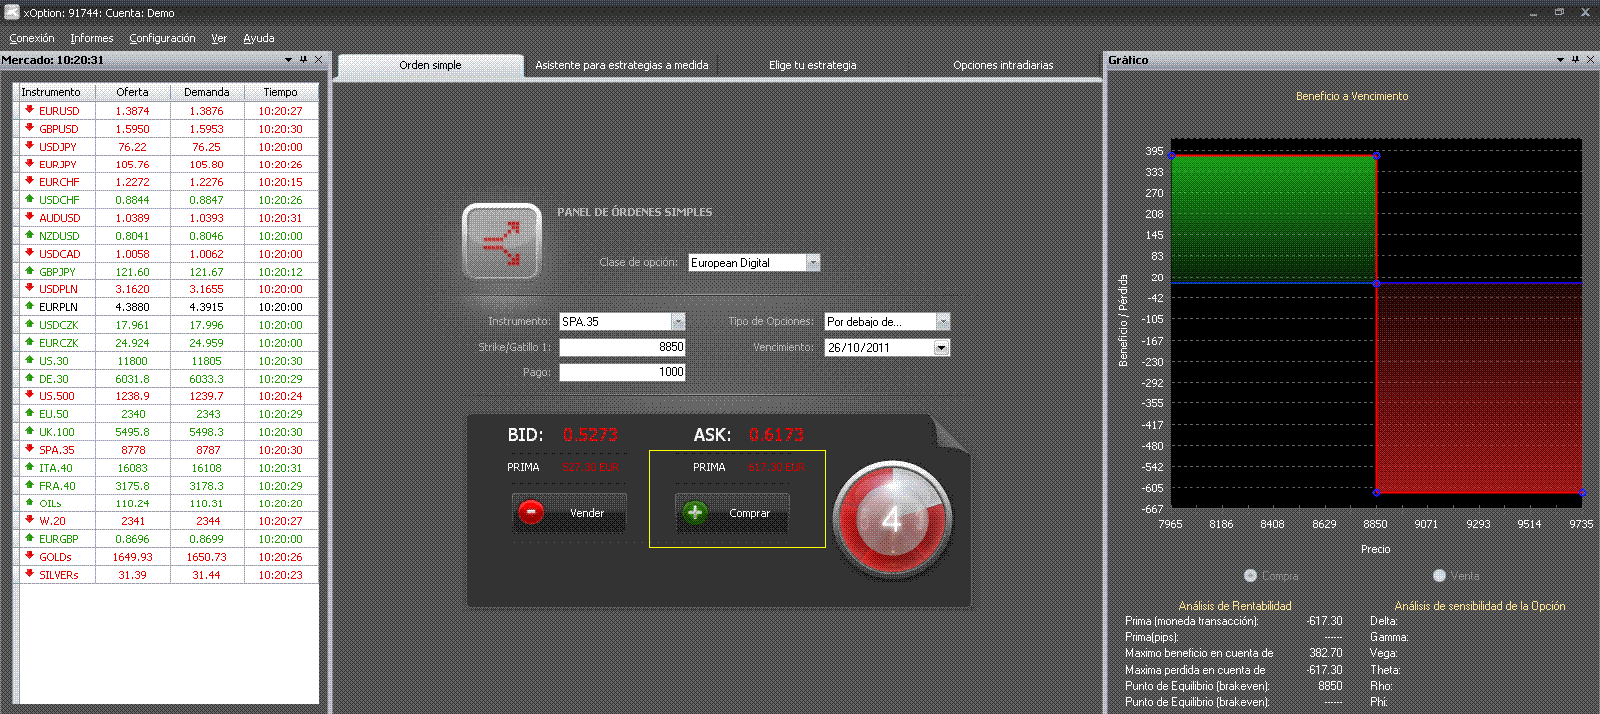Screen dimensions: 1600x714
Task: Open the Gráfico panel options arrow
Action: click(1560, 60)
